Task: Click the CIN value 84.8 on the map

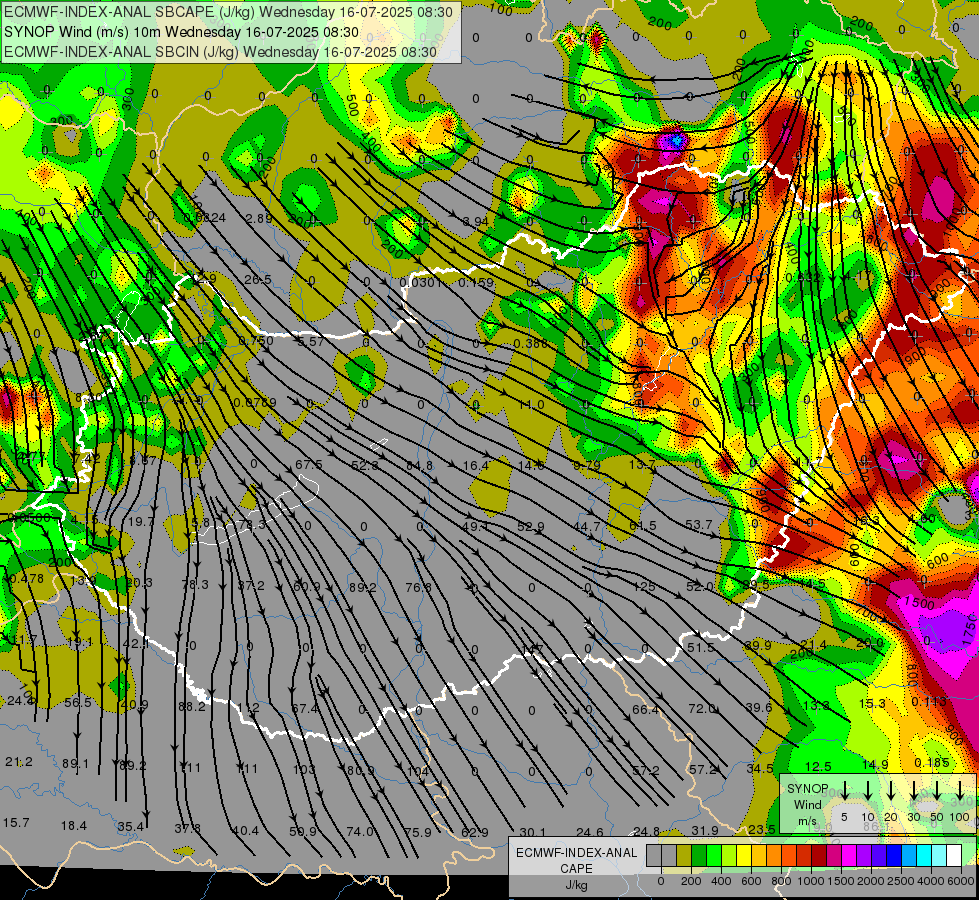Action: (420, 465)
